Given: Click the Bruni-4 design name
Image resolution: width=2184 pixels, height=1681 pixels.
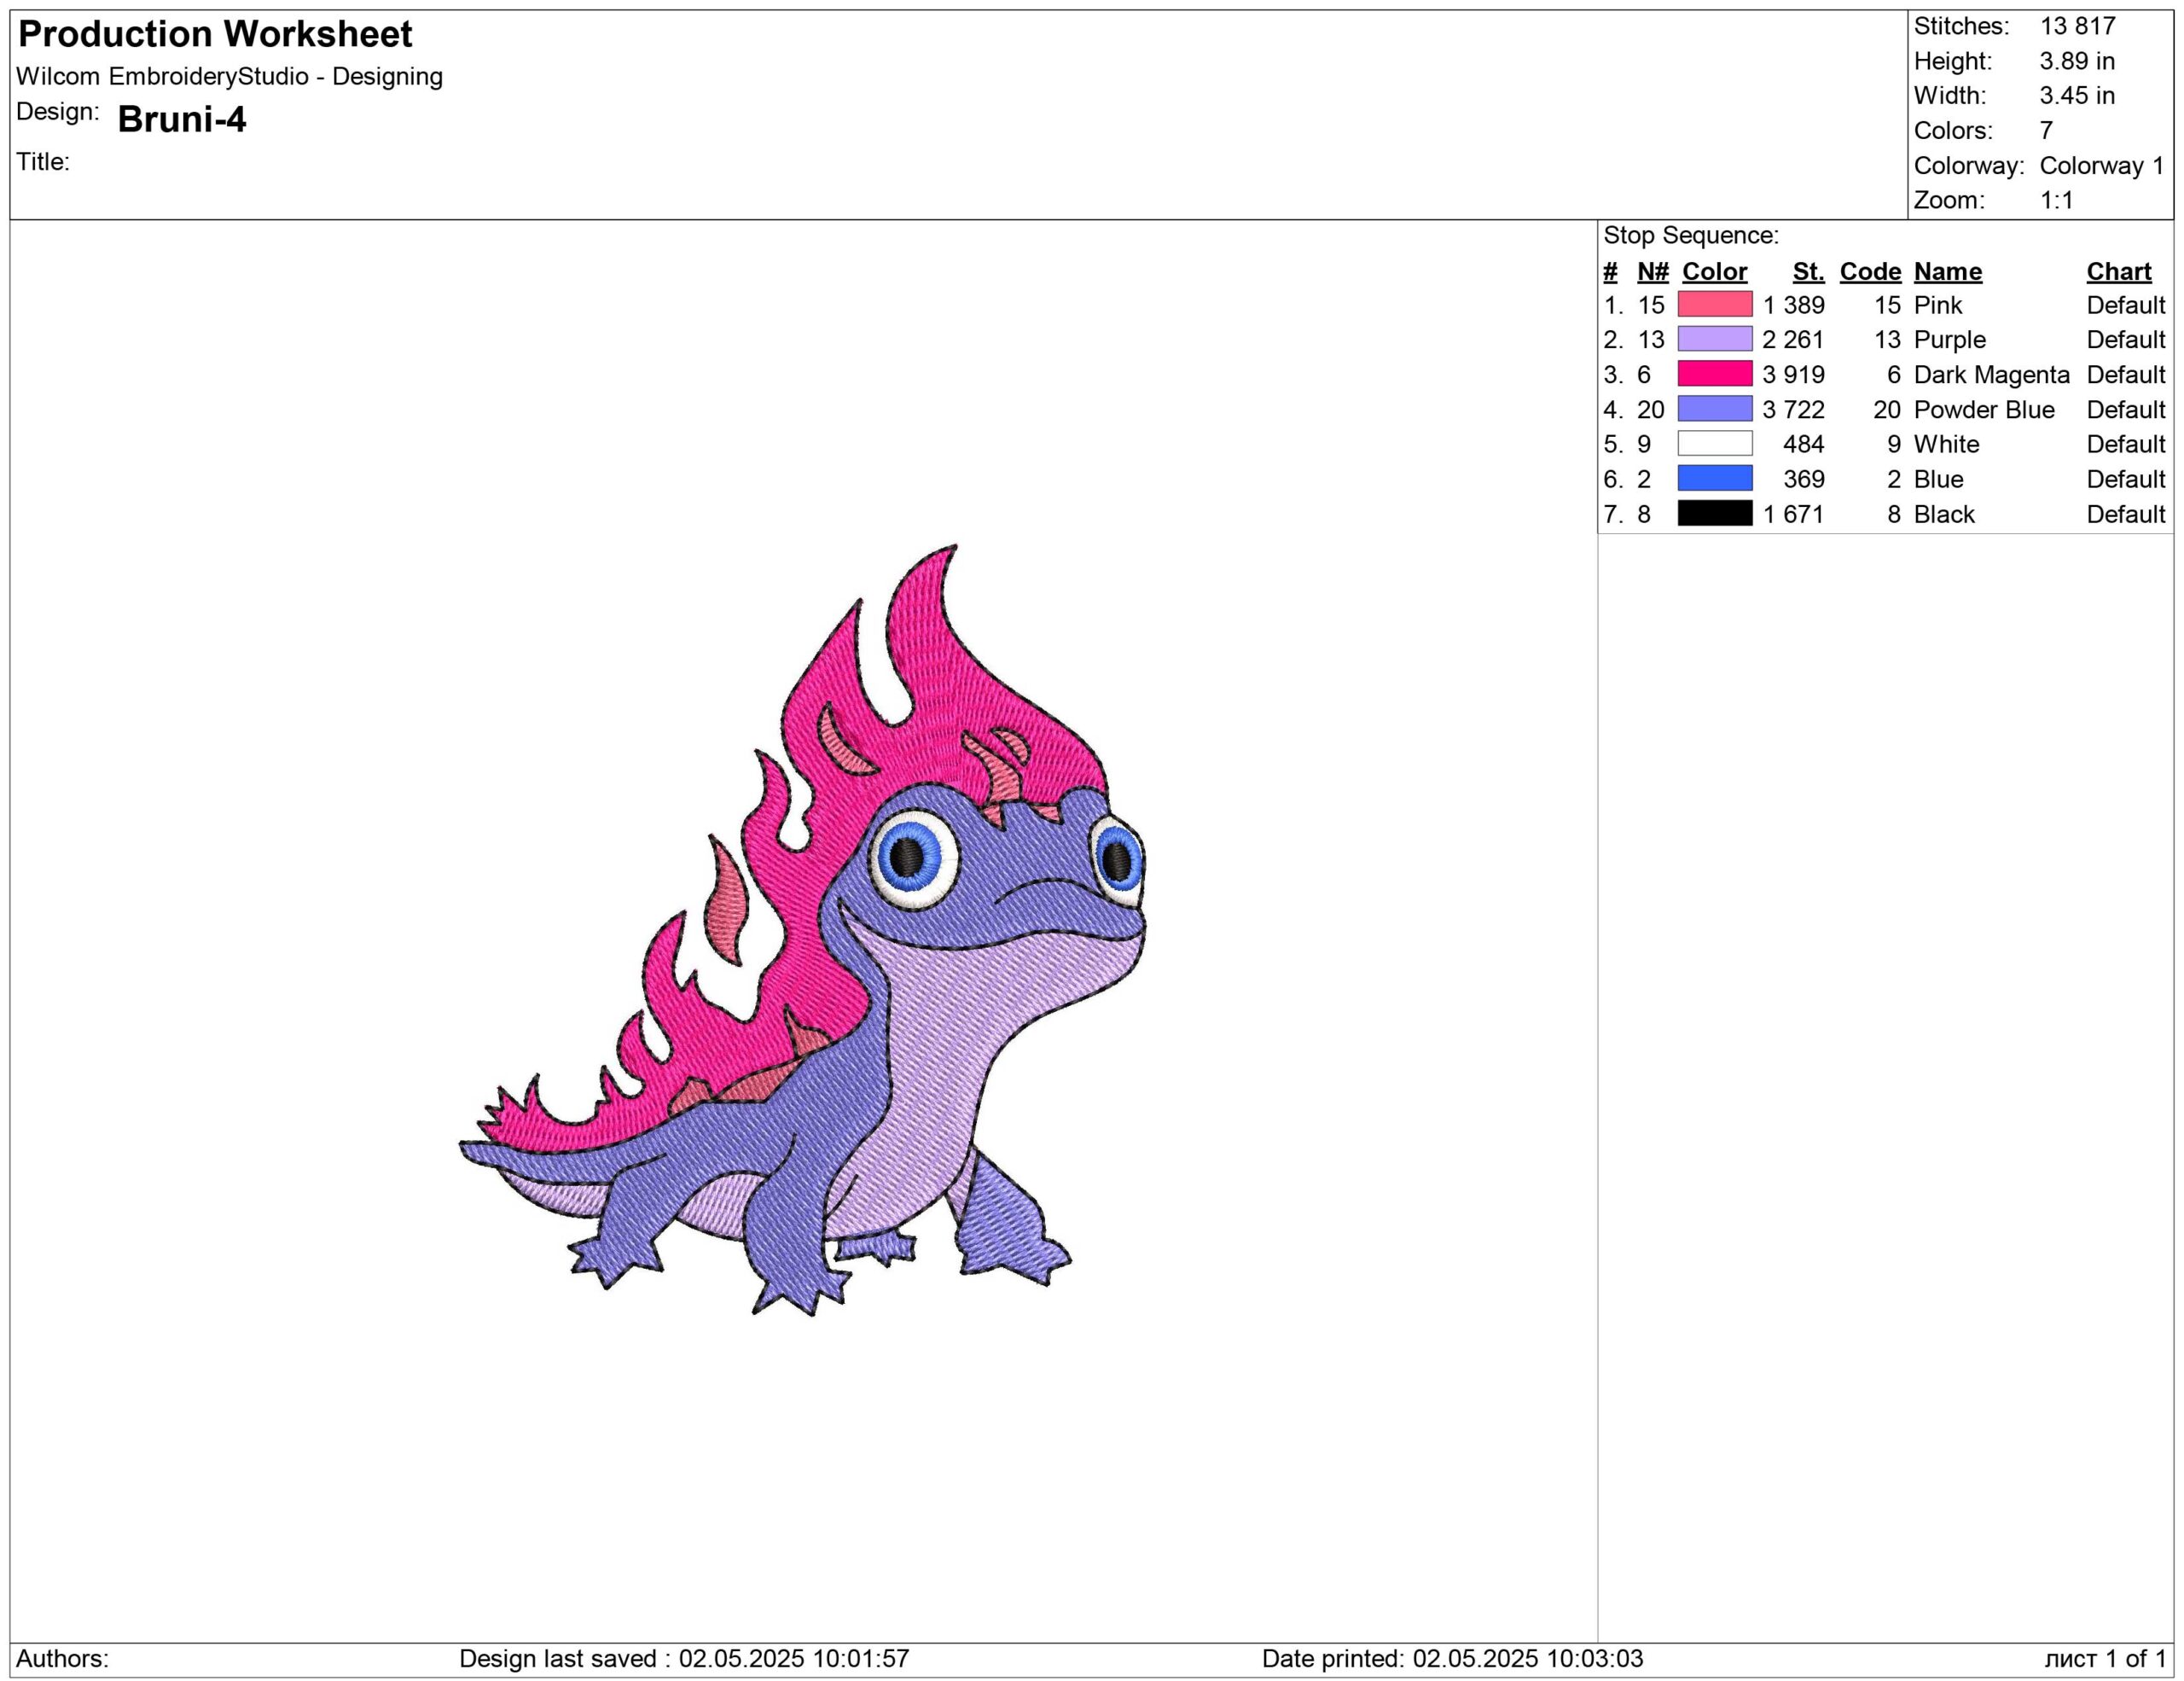Looking at the screenshot, I should click(x=182, y=120).
